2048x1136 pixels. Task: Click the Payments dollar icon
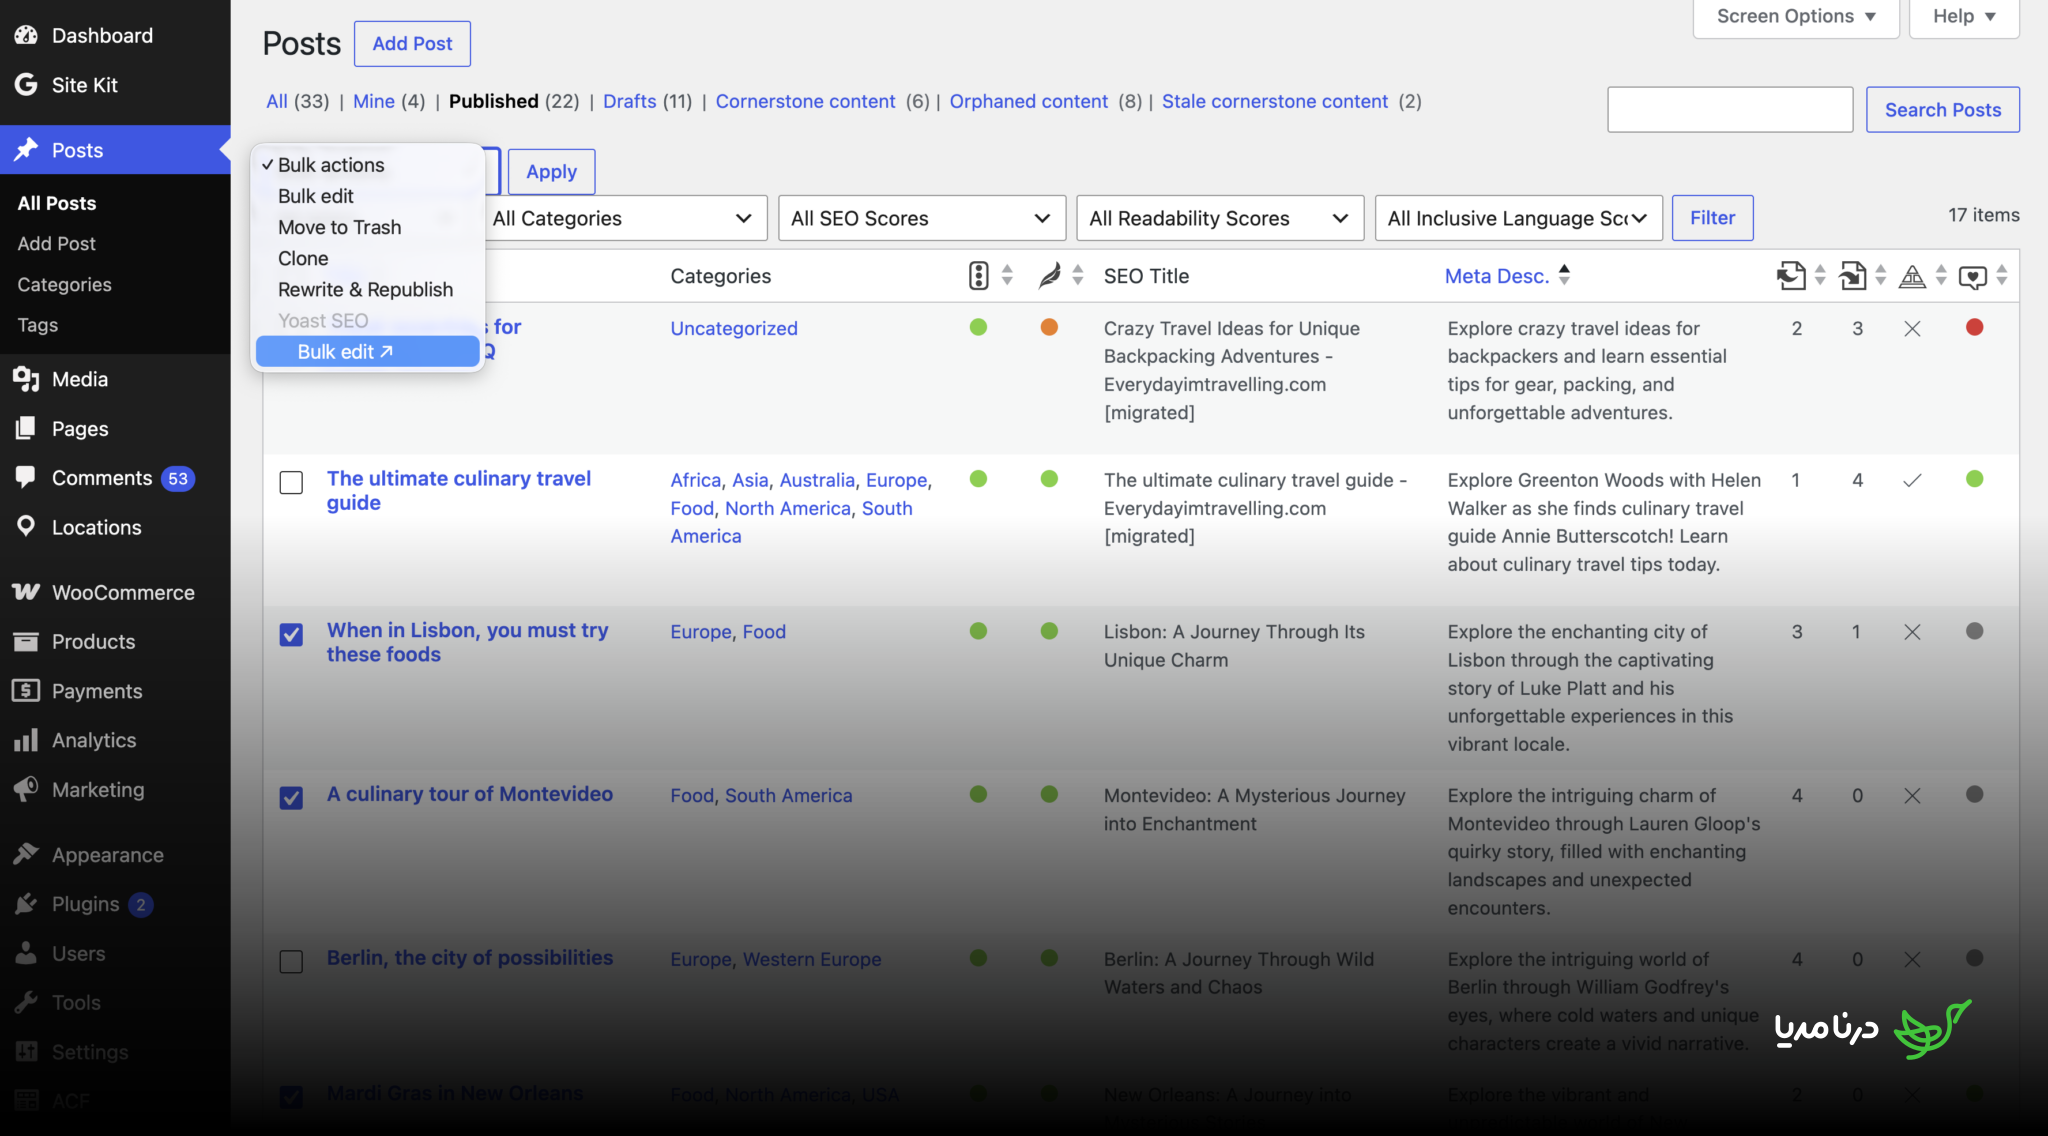click(x=26, y=690)
